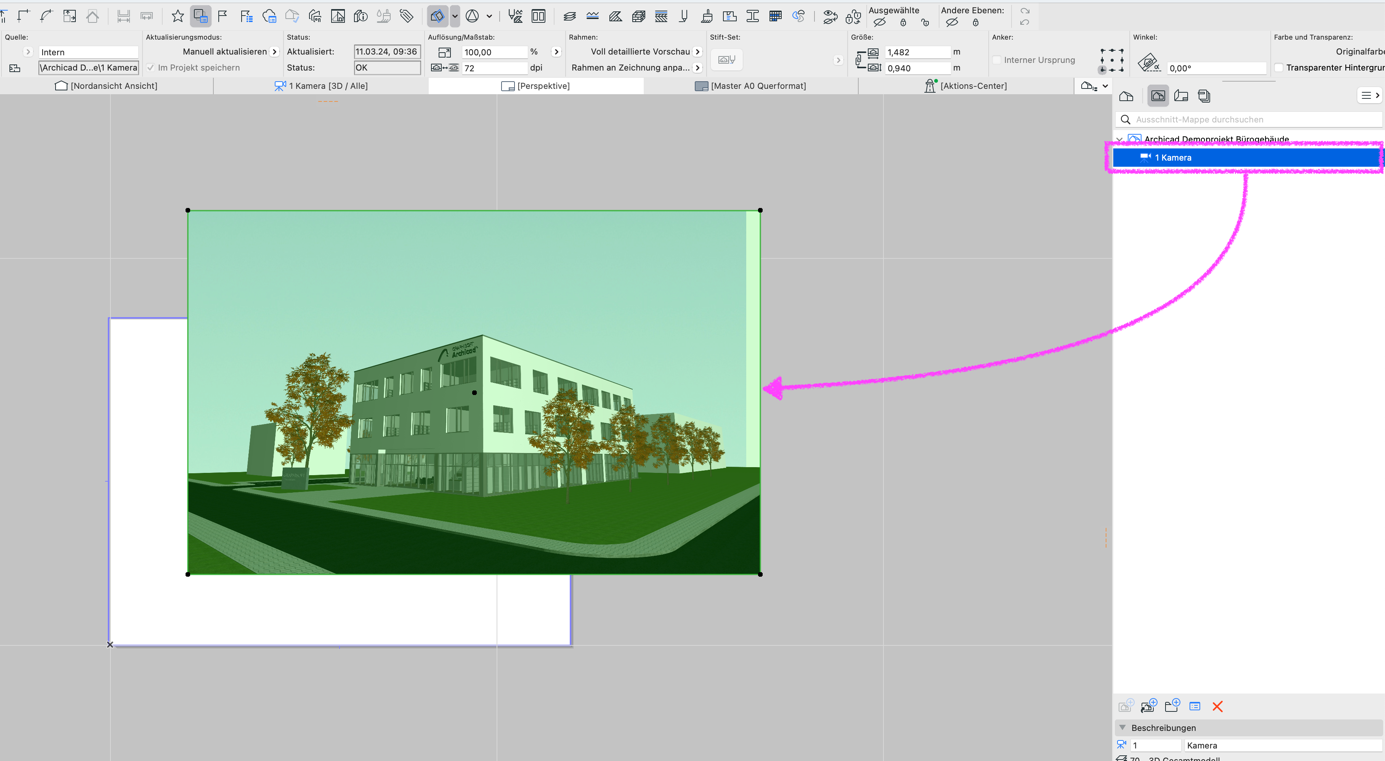The image size is (1385, 761).
Task: Click the hatched 3D box icon
Action: pos(638,16)
